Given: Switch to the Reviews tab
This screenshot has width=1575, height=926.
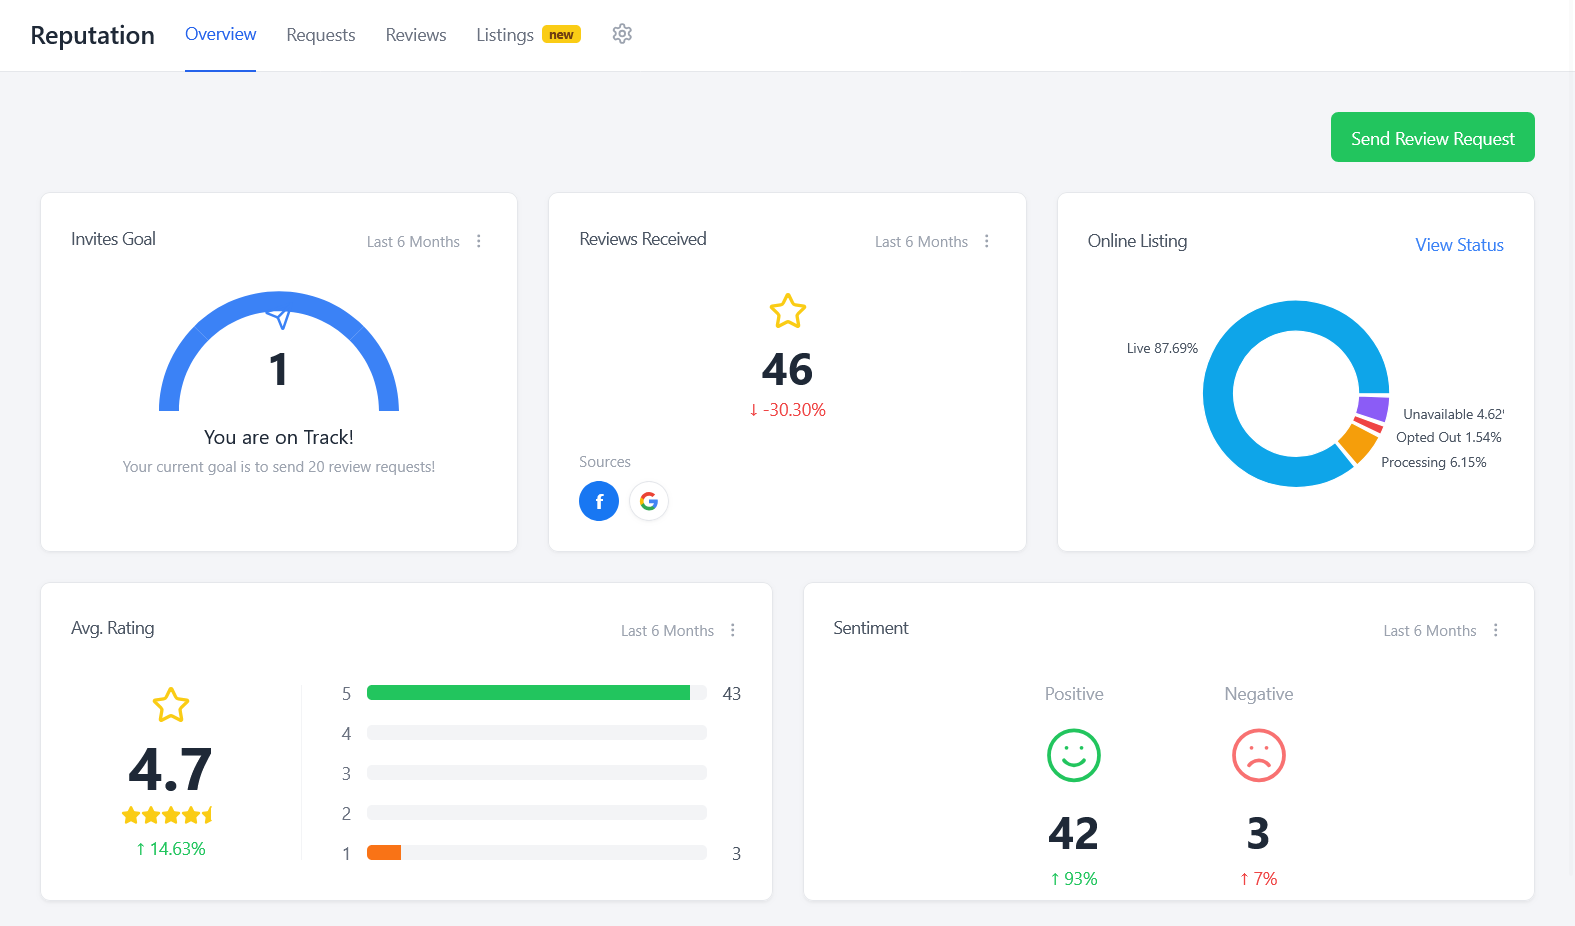Looking at the screenshot, I should pos(416,35).
